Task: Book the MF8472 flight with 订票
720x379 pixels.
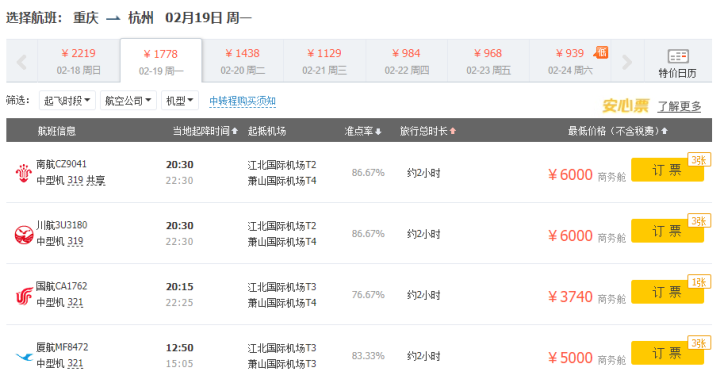Action: (667, 353)
